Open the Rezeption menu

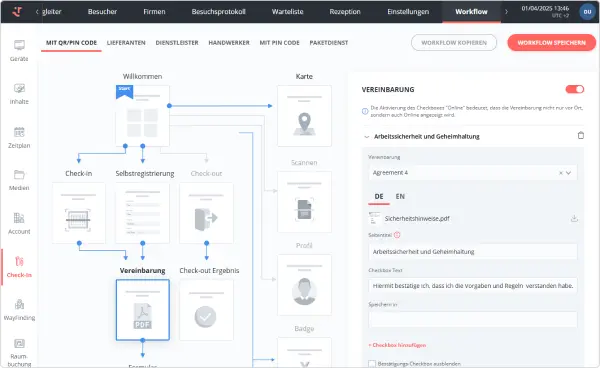pyautogui.click(x=345, y=12)
